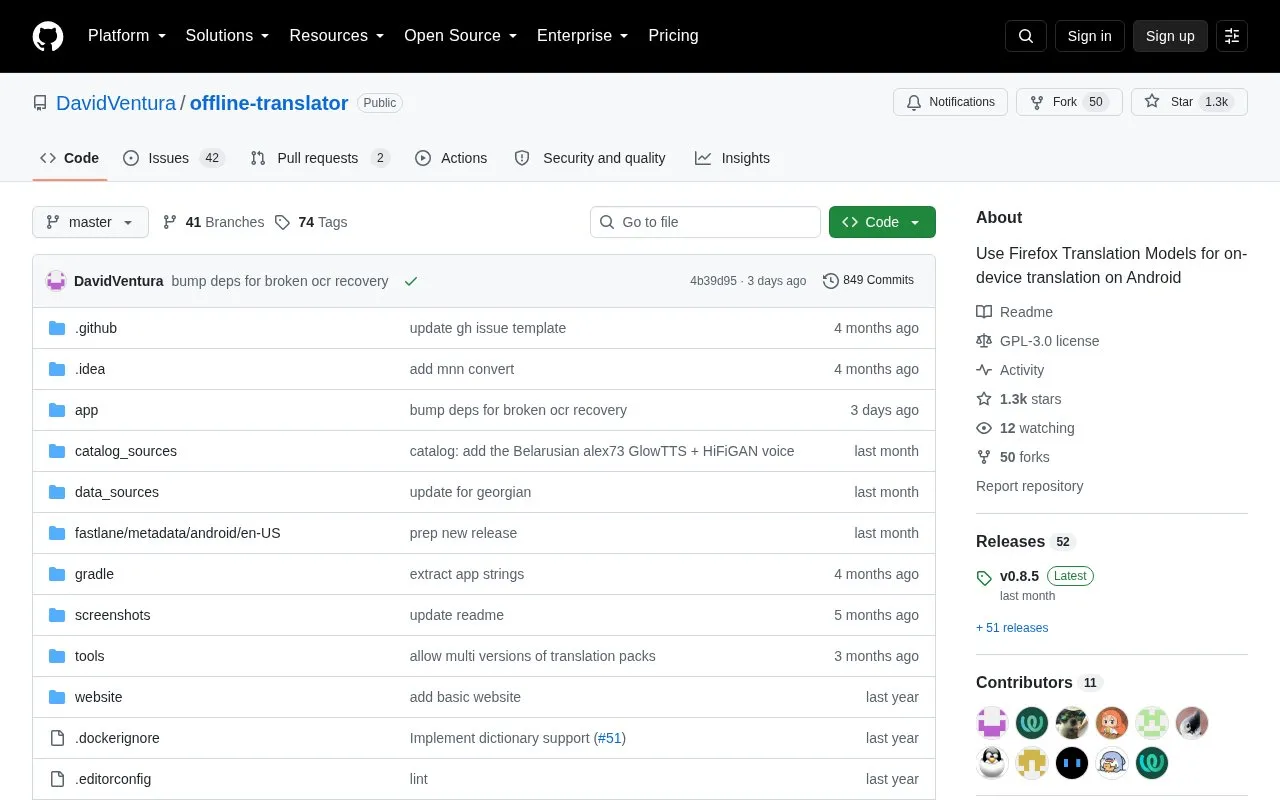This screenshot has width=1280, height=800.
Task: Open DavidVentura's avatar in commit row
Action: pyautogui.click(x=56, y=281)
